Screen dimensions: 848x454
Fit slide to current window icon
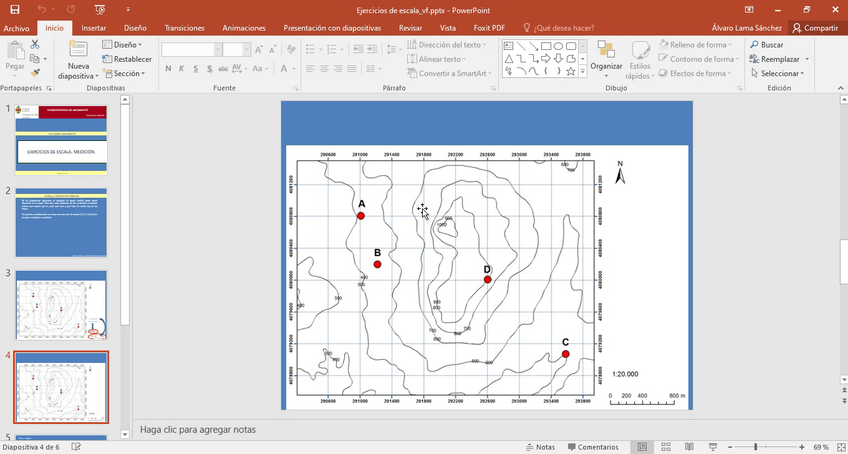coord(838,447)
